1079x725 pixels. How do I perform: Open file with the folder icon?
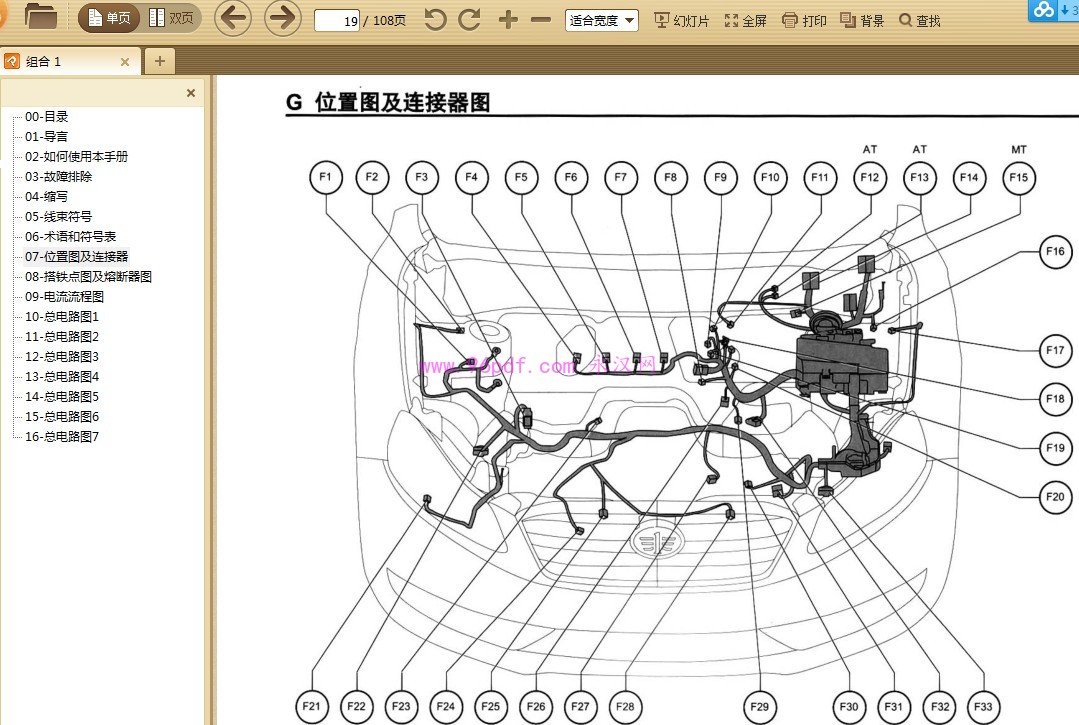point(41,17)
